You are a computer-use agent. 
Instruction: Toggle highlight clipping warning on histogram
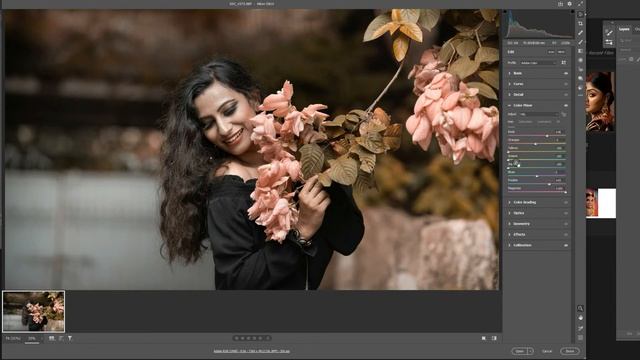(572, 11)
